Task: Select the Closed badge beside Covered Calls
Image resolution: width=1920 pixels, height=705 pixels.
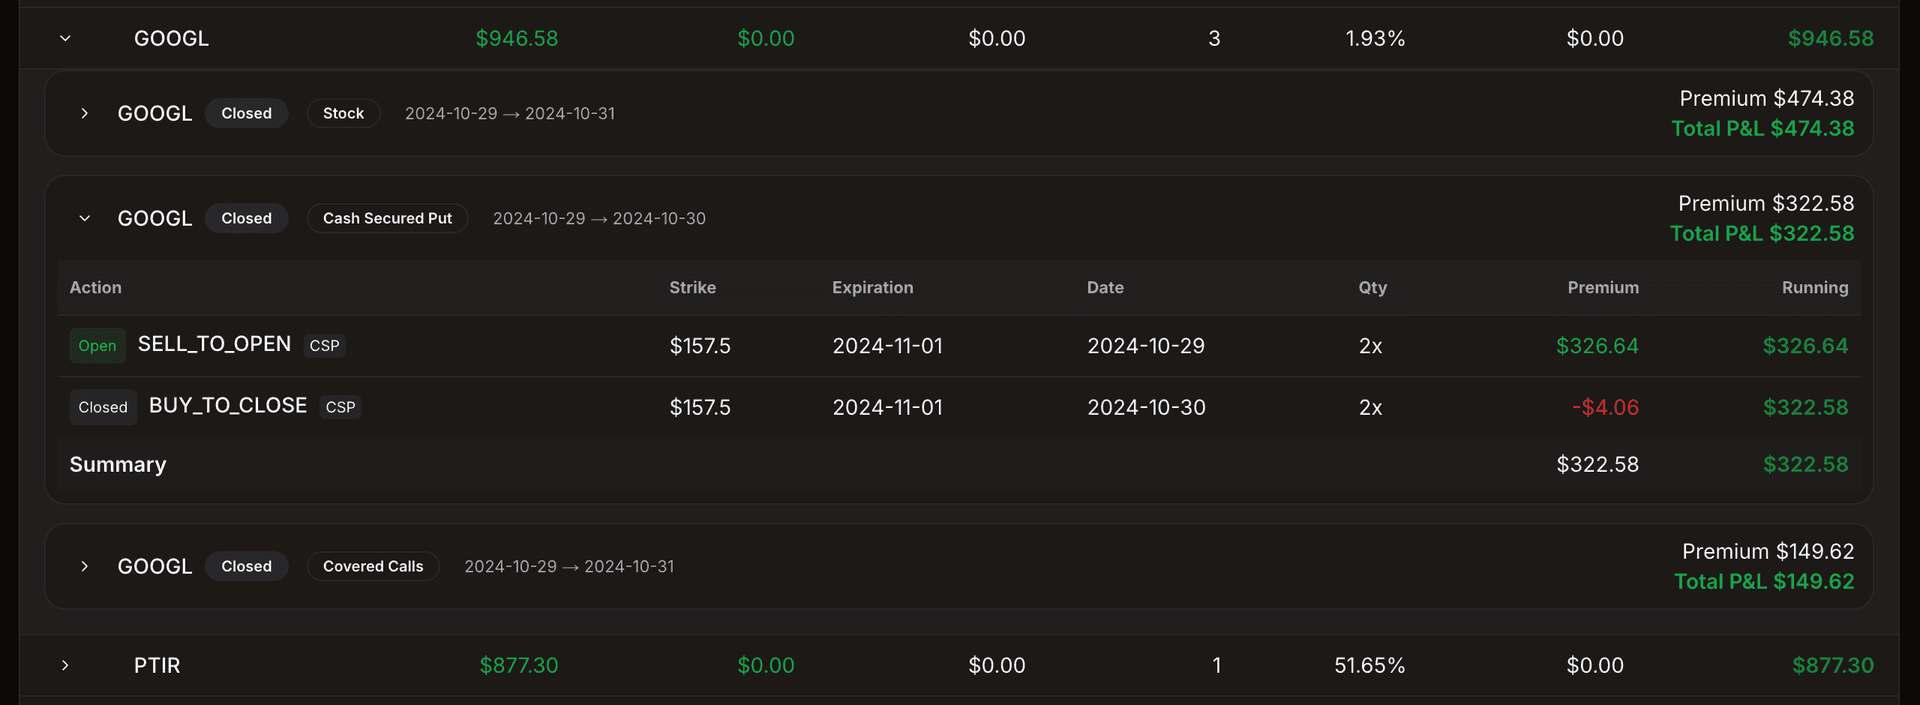Action: pyautogui.click(x=246, y=566)
